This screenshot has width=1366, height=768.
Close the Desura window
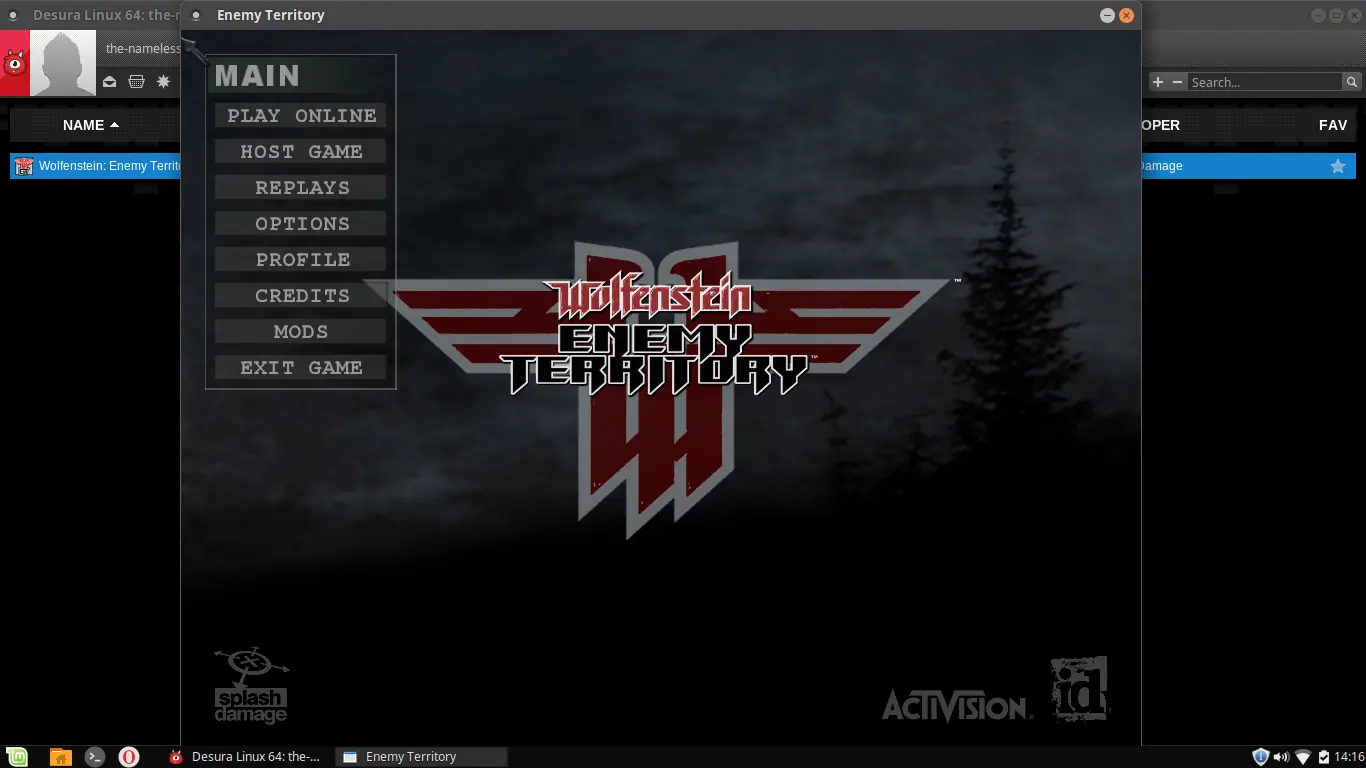(1355, 15)
